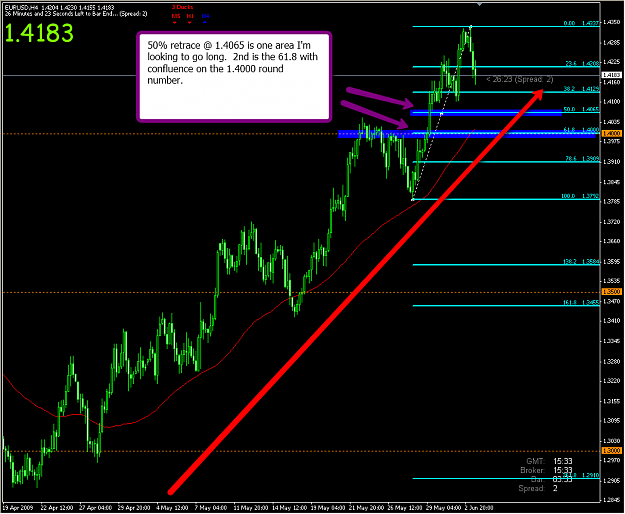Click the '7 May 04:00' label on time axis

[211, 508]
